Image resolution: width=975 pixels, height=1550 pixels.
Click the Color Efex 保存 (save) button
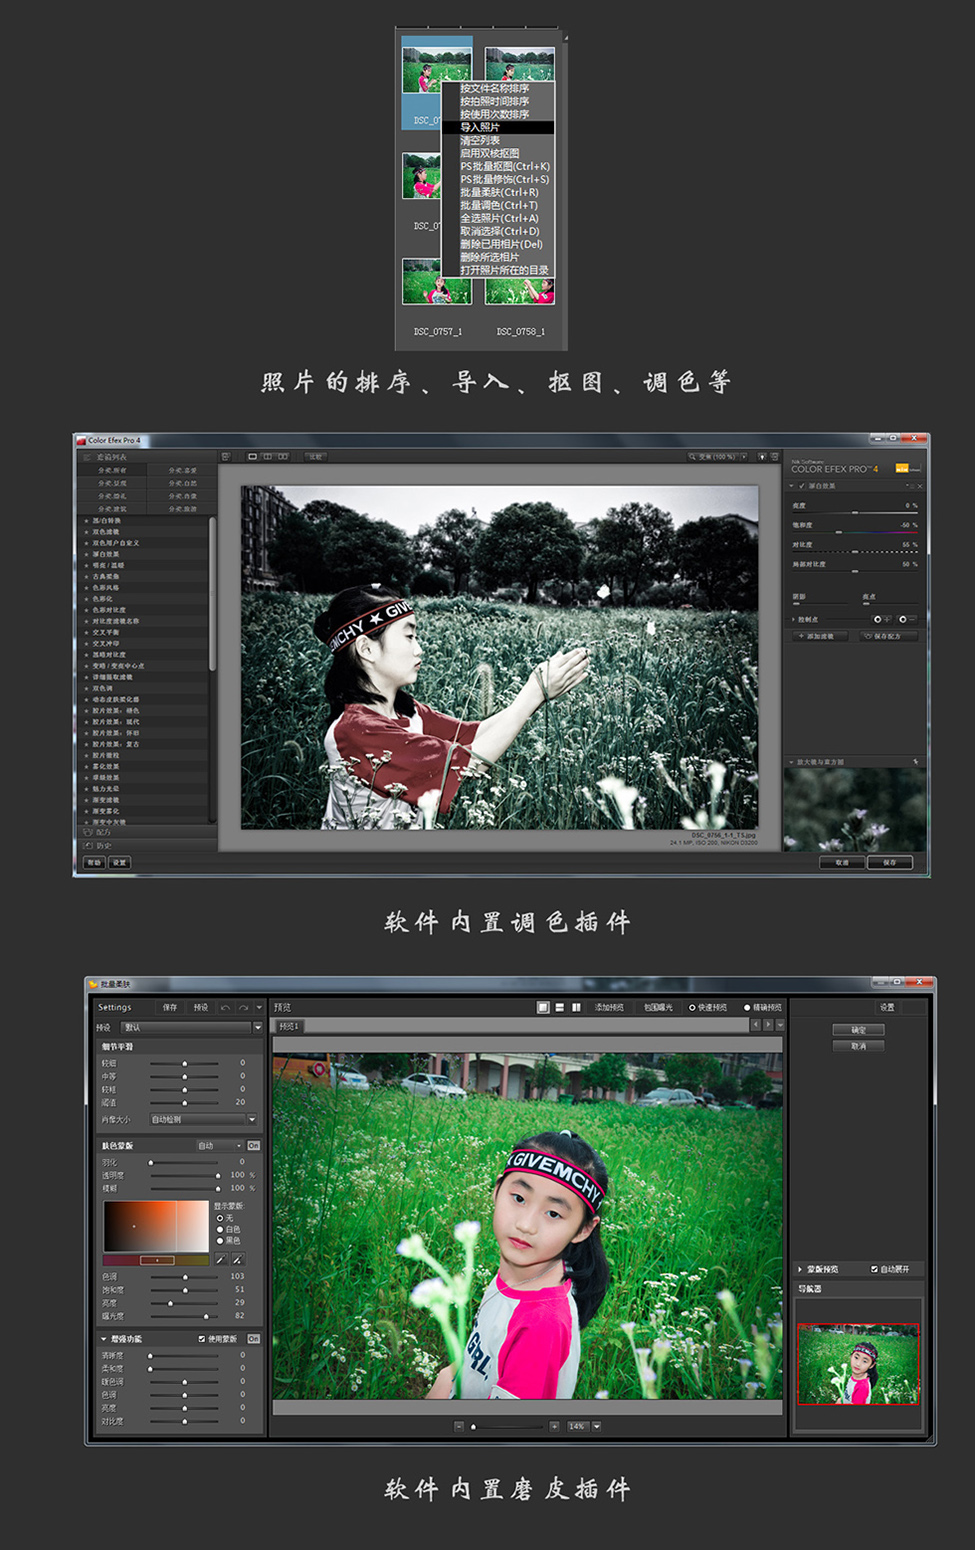(x=890, y=862)
